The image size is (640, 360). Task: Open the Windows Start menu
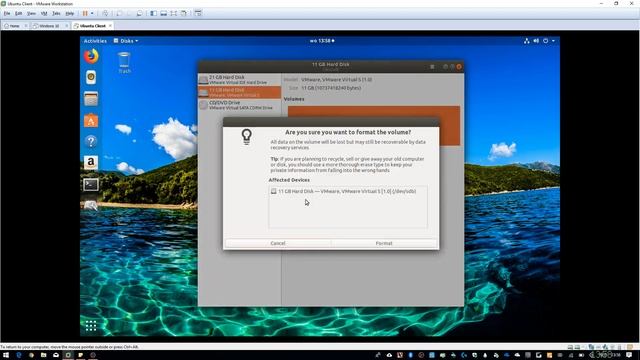pyautogui.click(x=6, y=355)
